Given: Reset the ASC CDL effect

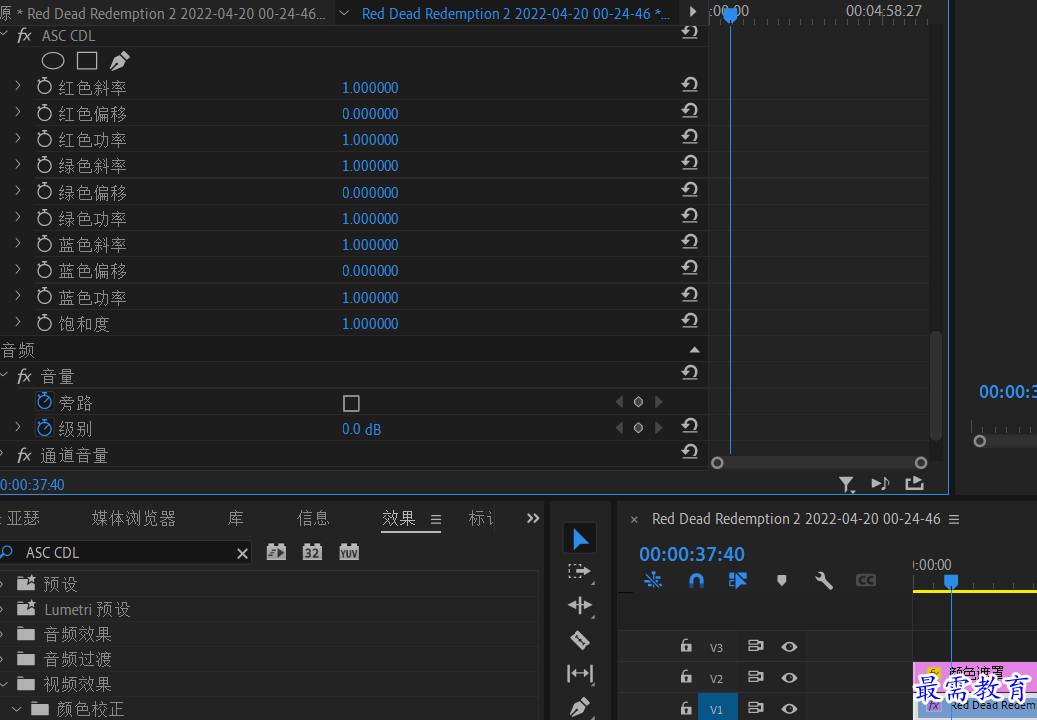Looking at the screenshot, I should [690, 32].
